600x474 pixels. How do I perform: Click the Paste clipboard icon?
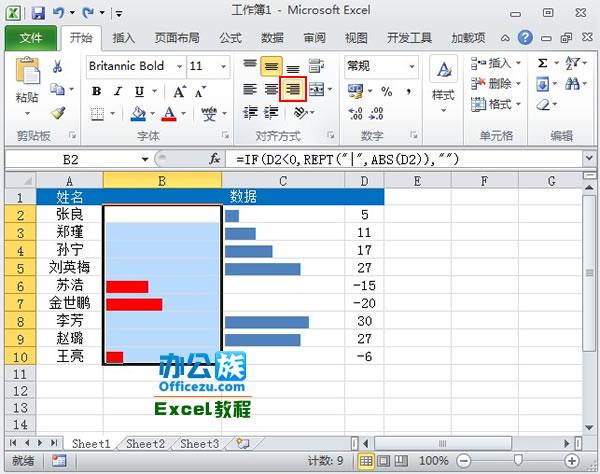[28, 70]
